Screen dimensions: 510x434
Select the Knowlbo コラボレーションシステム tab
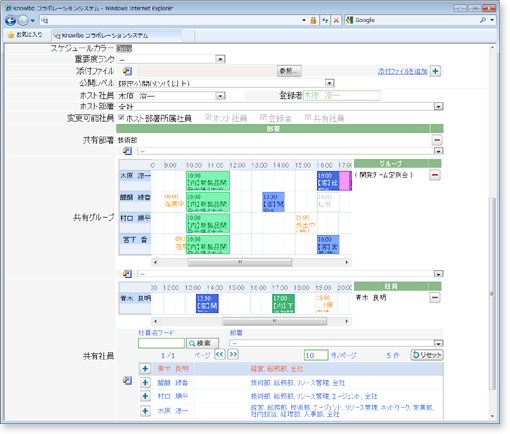coord(117,35)
